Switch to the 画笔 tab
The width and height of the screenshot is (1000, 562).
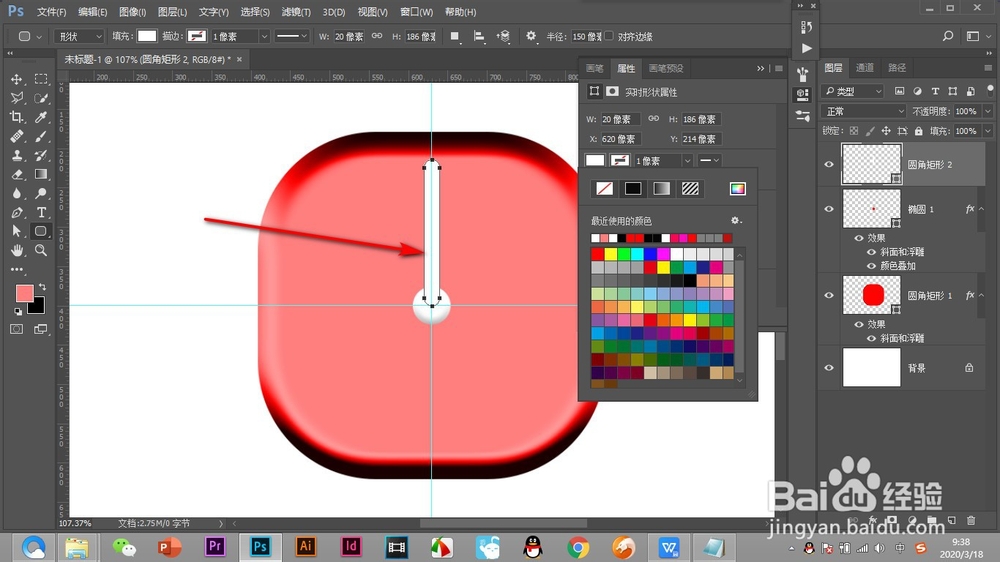point(594,68)
